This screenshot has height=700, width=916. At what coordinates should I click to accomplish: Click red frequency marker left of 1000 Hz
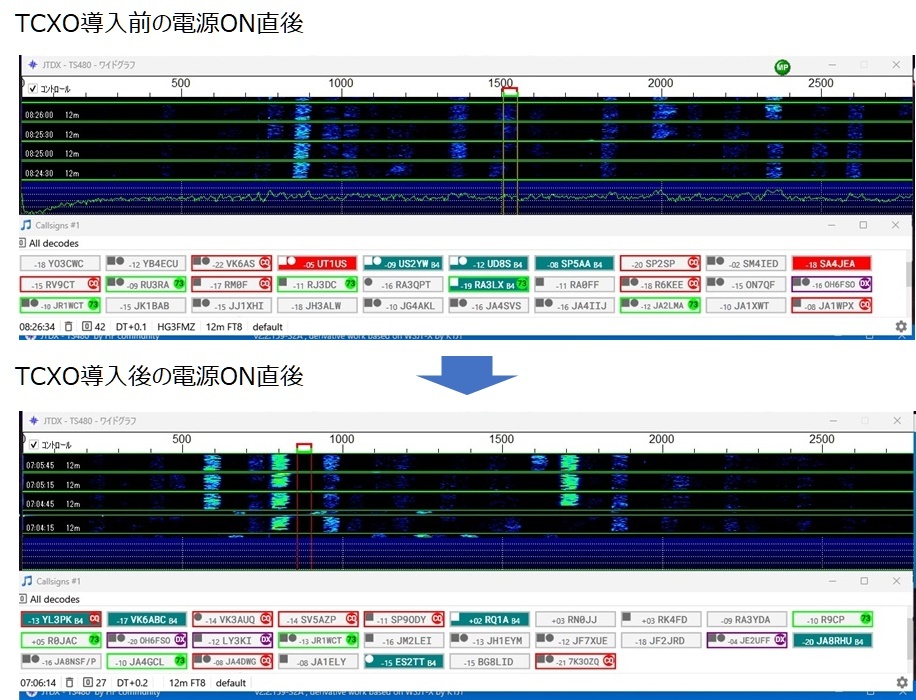pyautogui.click(x=304, y=447)
